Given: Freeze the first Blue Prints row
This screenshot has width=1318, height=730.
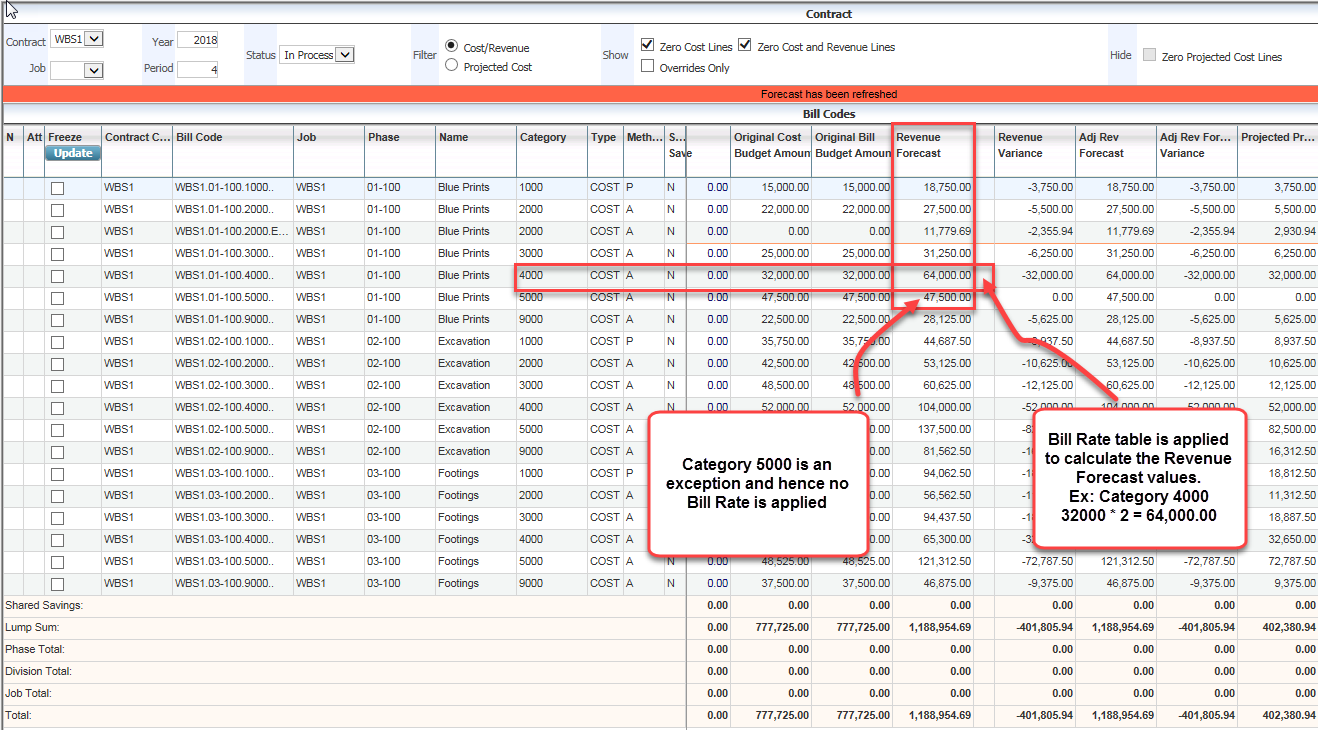Looking at the screenshot, I should point(57,187).
